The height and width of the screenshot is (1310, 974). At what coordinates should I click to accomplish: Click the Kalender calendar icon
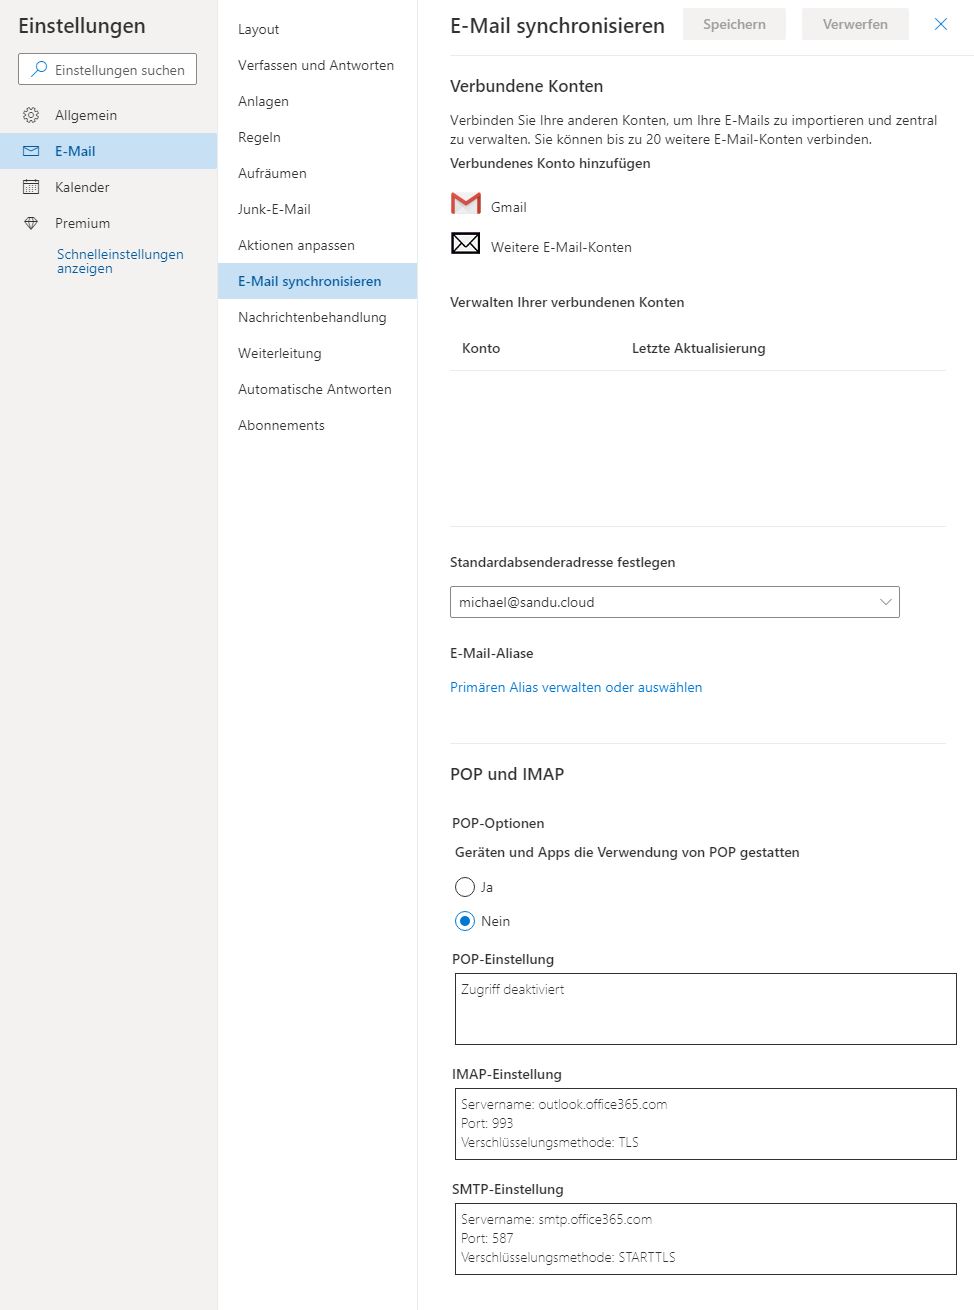31,187
